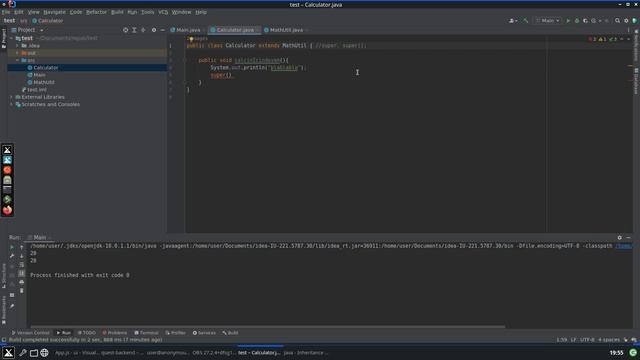This screenshot has width=640, height=360.
Task: Open Build tool window
Action: pos(230,333)
